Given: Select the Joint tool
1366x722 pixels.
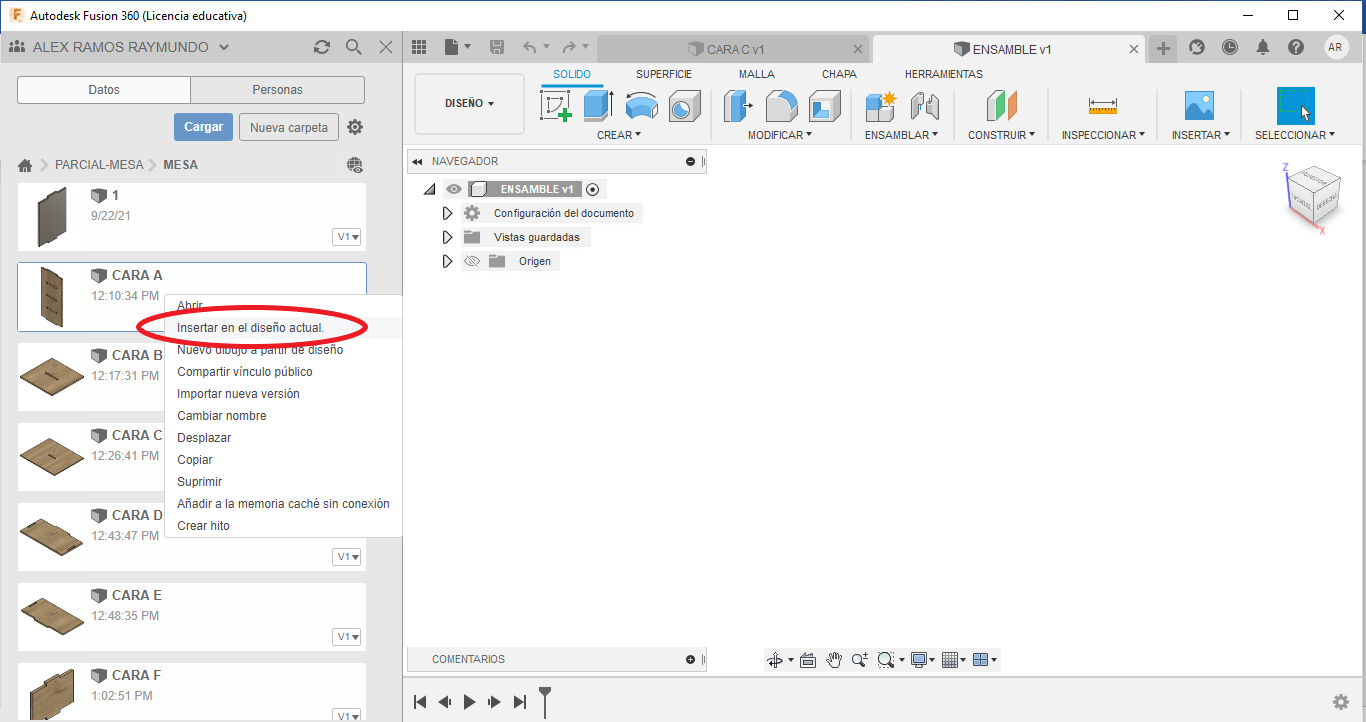Looking at the screenshot, I should [924, 106].
